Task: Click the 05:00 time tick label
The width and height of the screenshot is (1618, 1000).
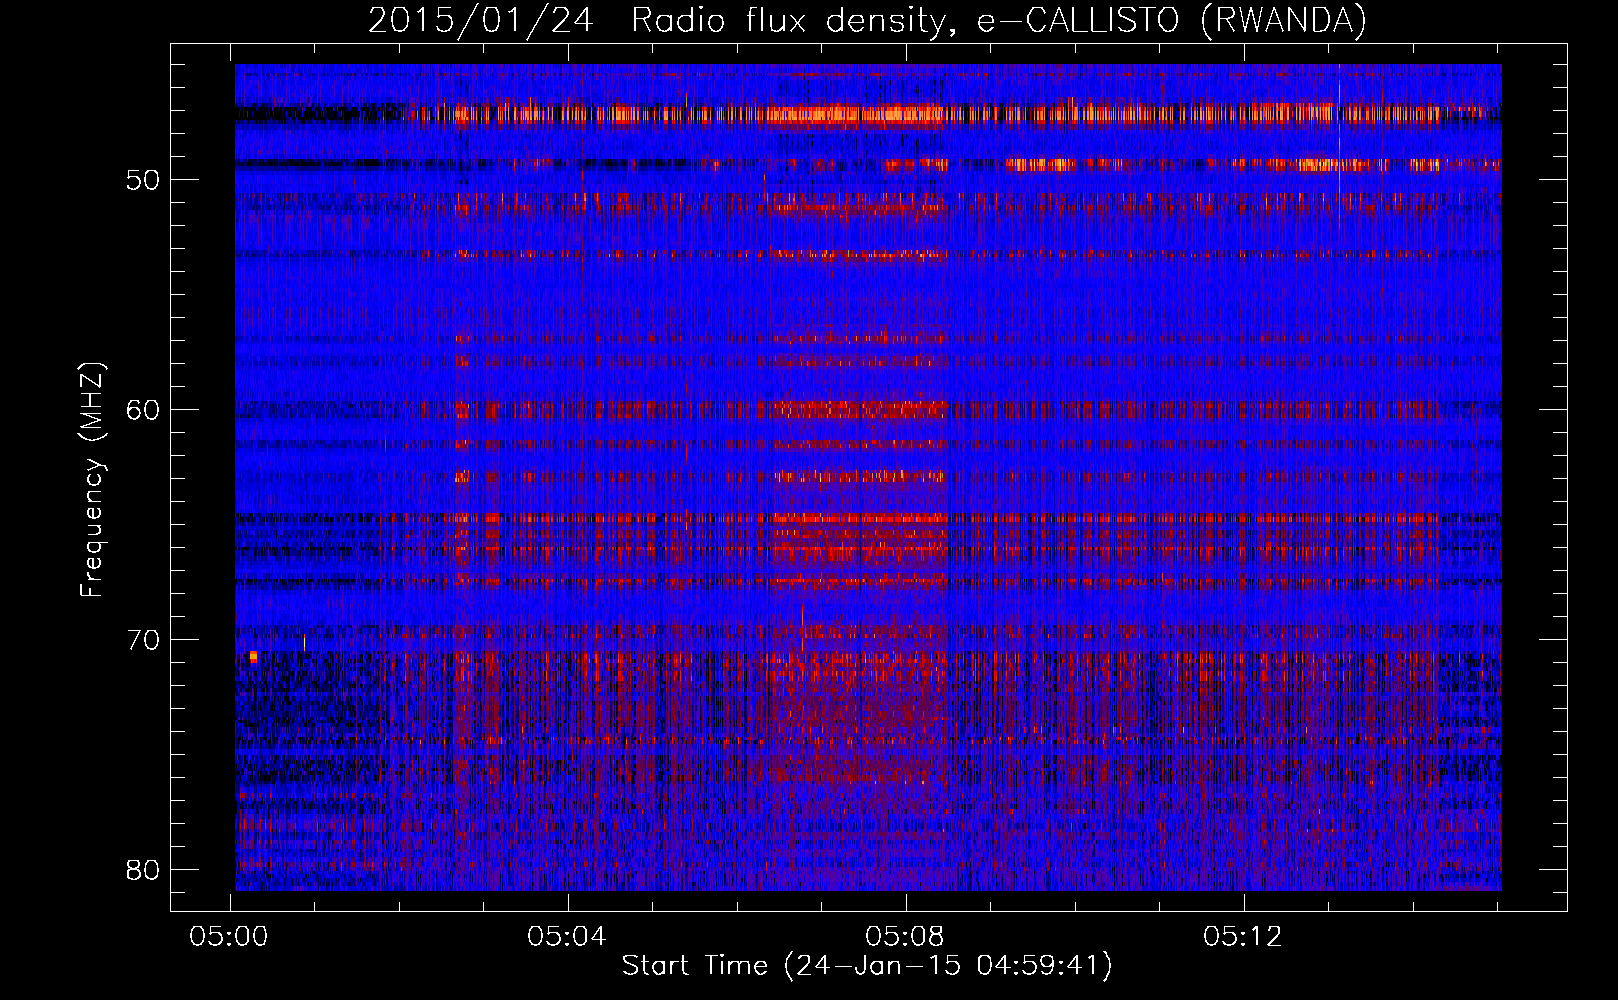Action: (229, 937)
